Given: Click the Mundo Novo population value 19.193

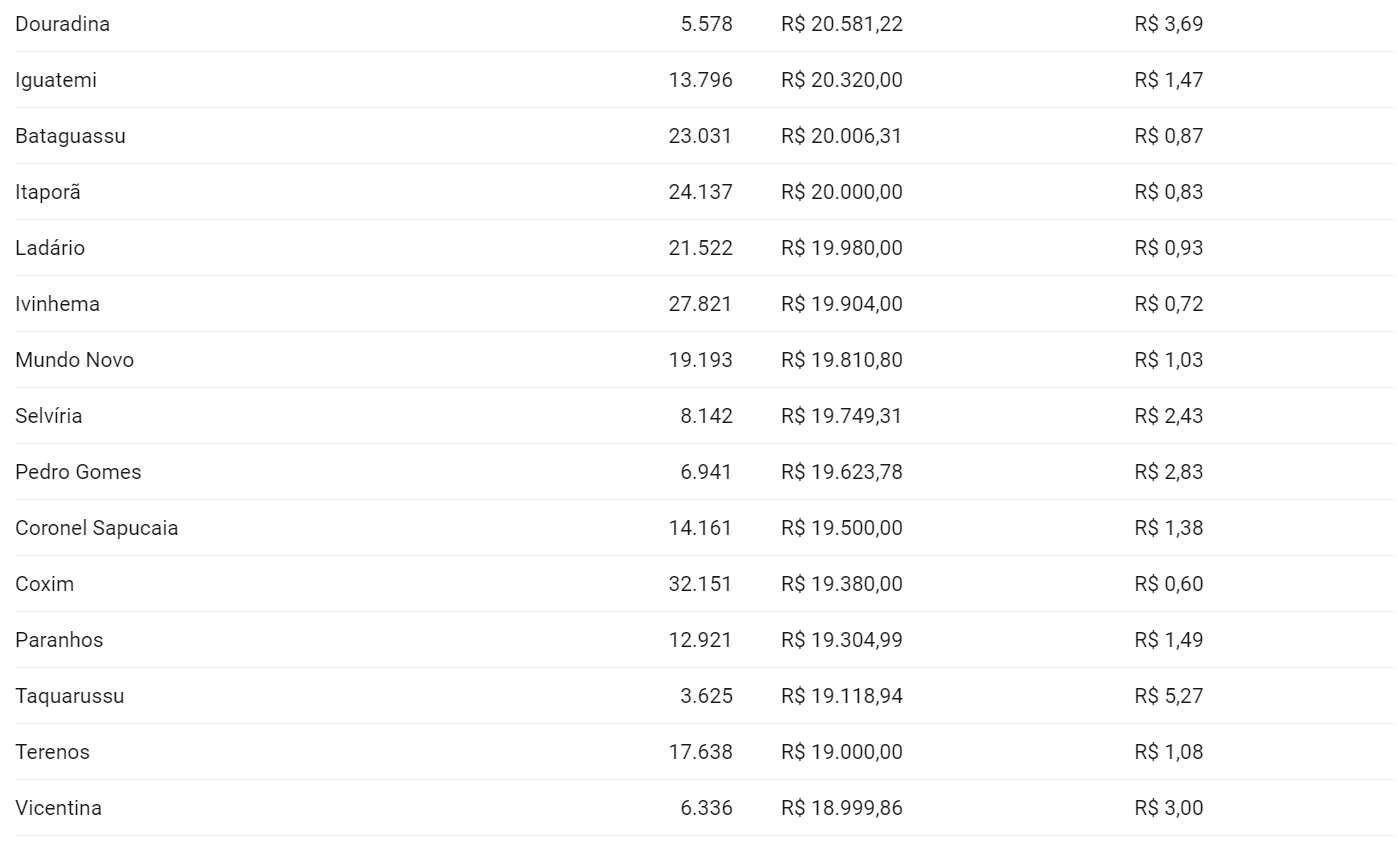Looking at the screenshot, I should [x=700, y=360].
